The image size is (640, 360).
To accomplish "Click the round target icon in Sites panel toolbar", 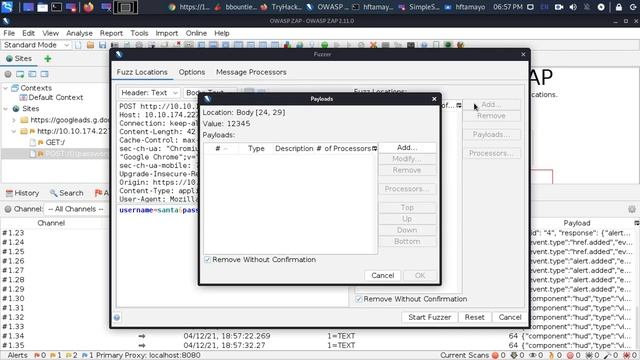I will pos(8,74).
